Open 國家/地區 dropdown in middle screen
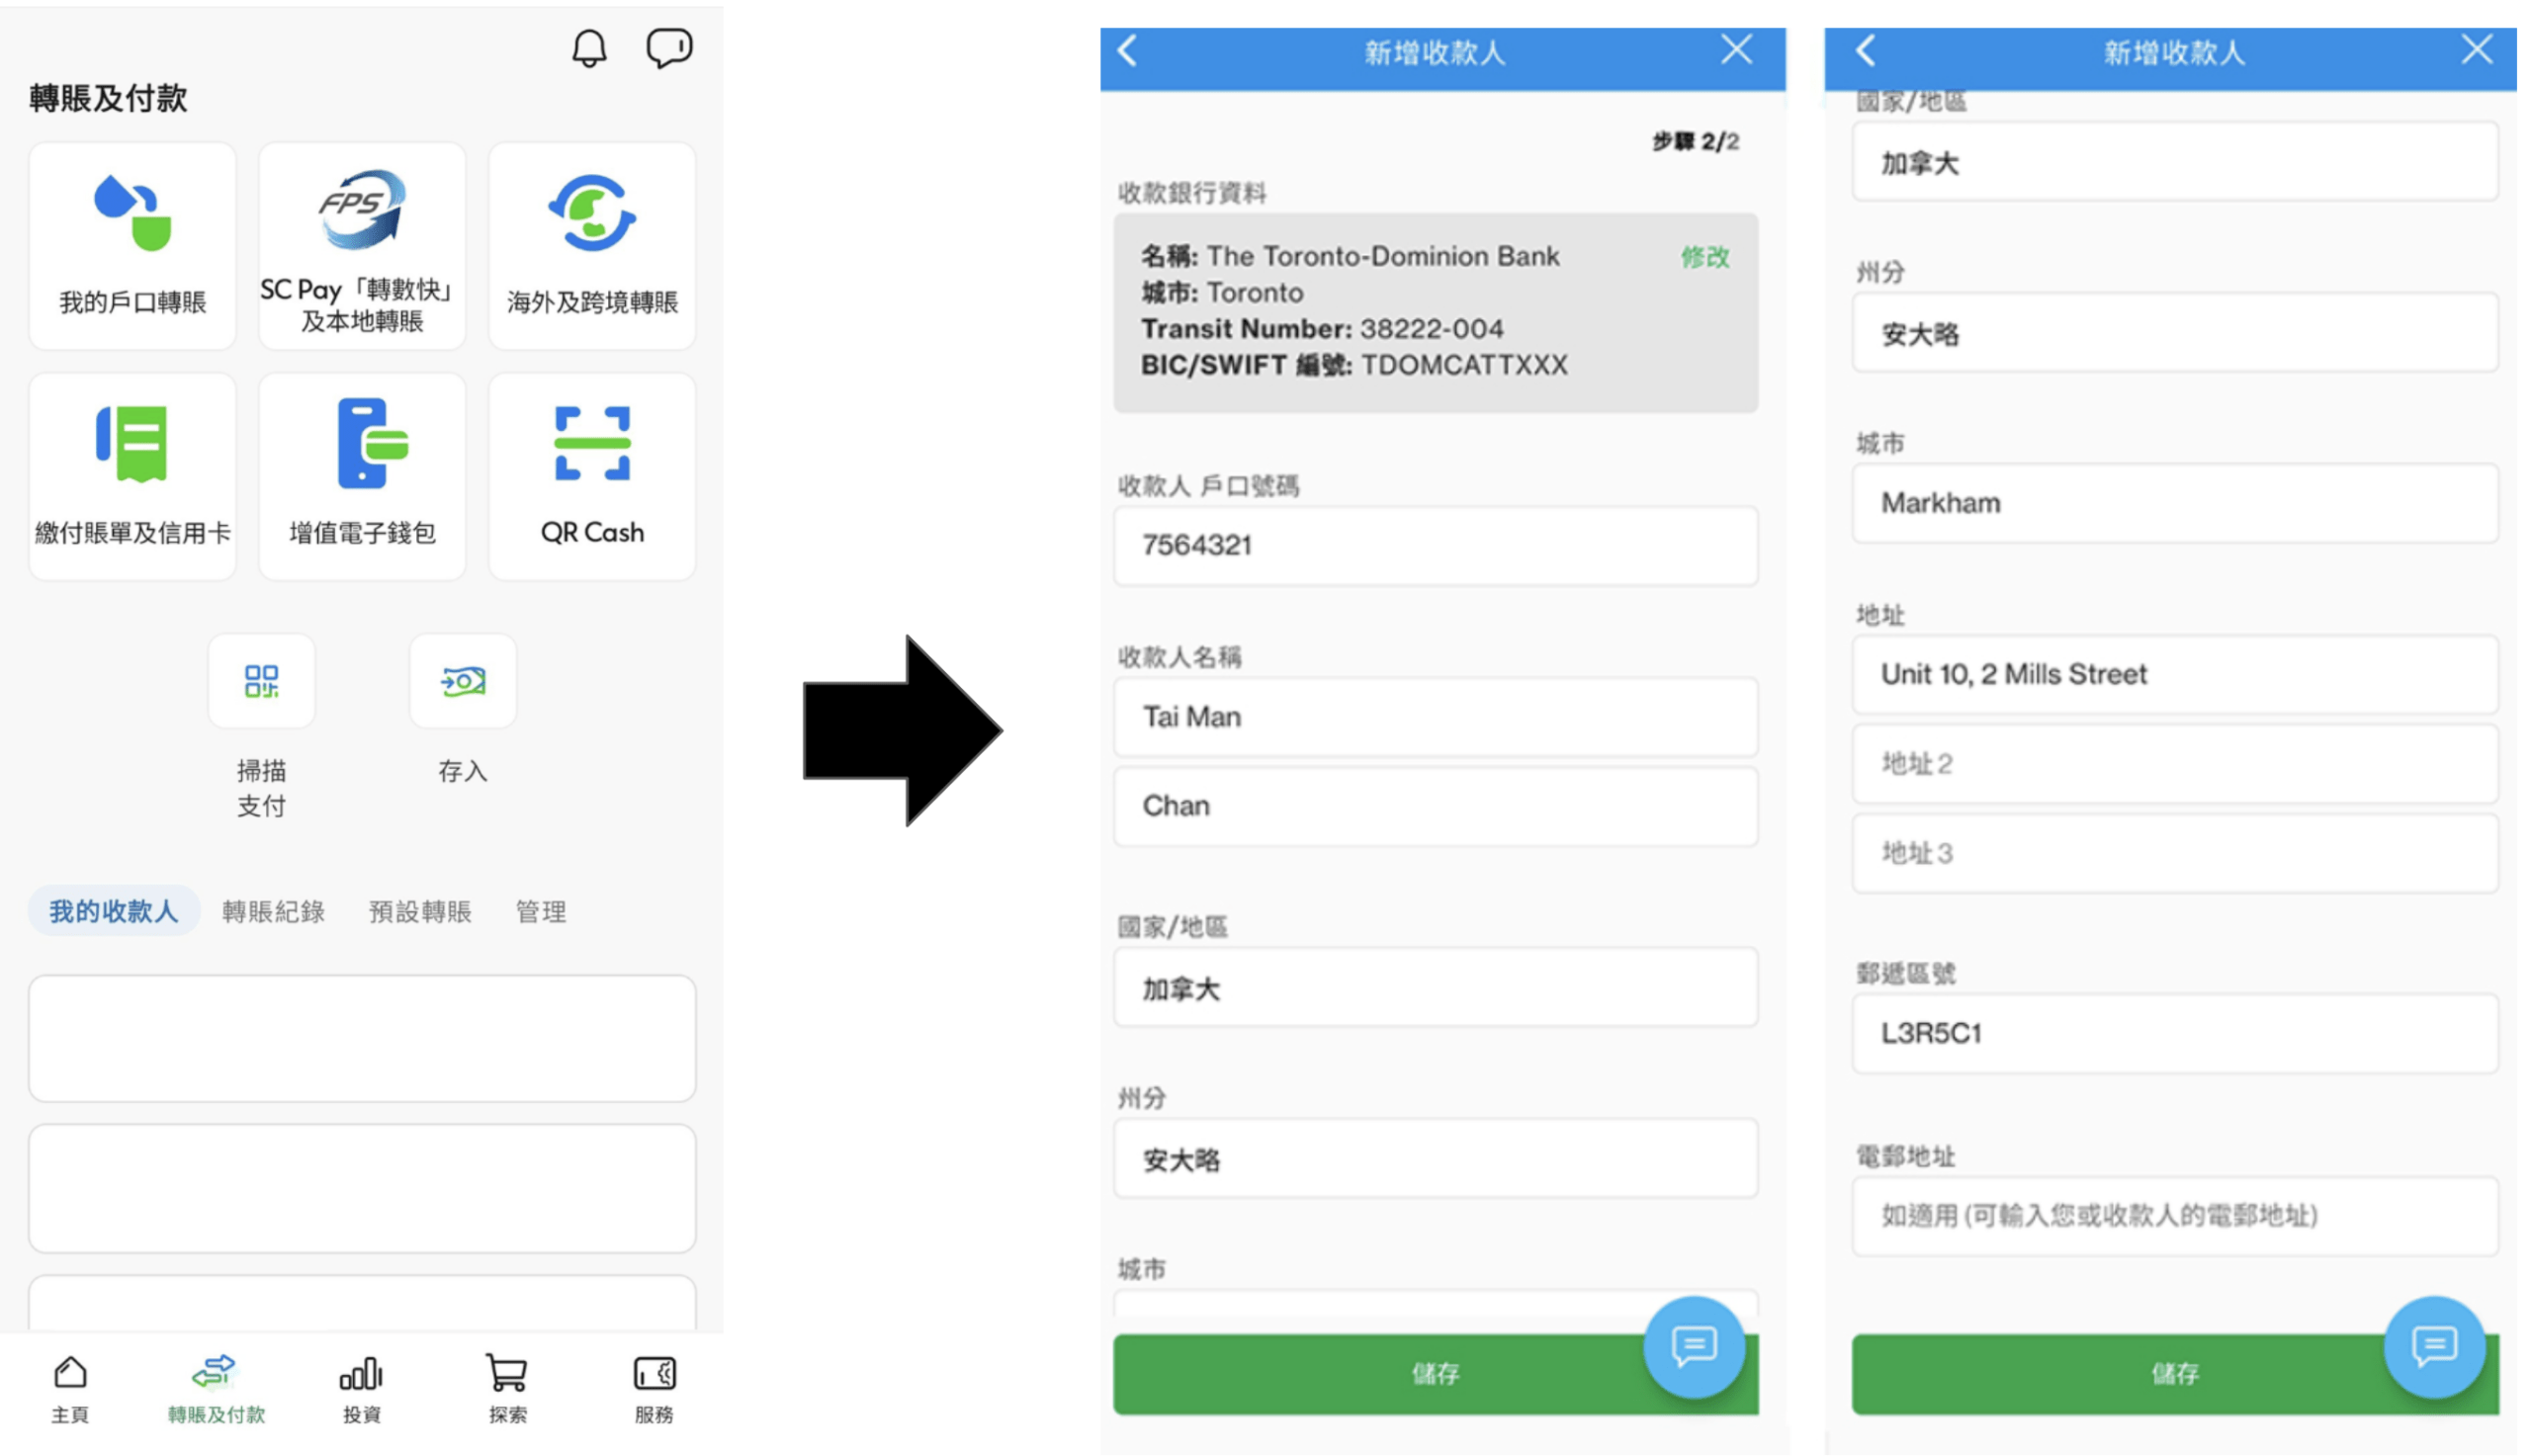The width and height of the screenshot is (2531, 1456). [x=1435, y=988]
